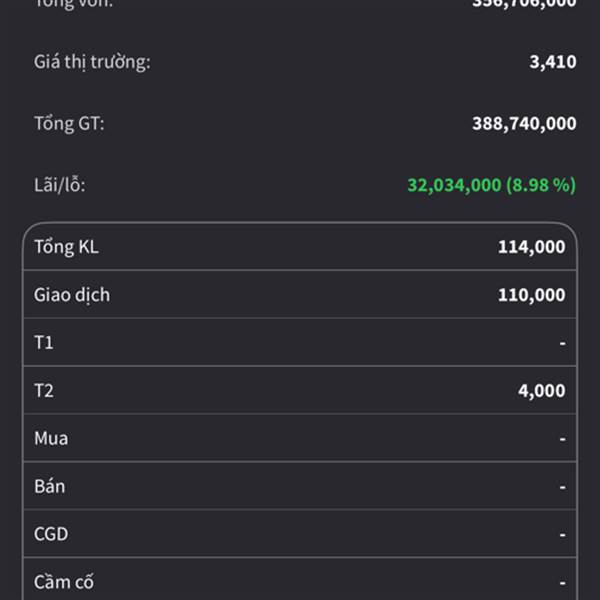Click the dash value in the Bán row
600x600 pixels.
coord(562,487)
